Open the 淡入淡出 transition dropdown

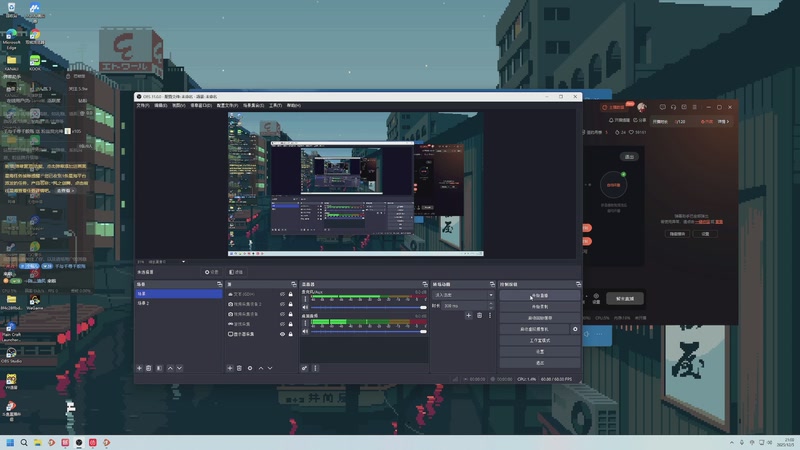(463, 295)
